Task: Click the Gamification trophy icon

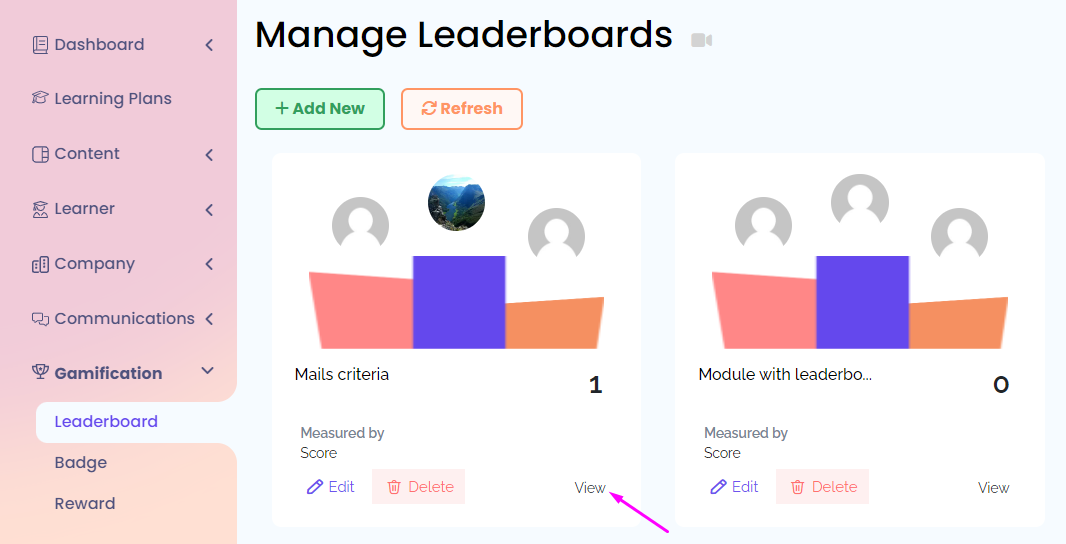Action: coord(40,373)
